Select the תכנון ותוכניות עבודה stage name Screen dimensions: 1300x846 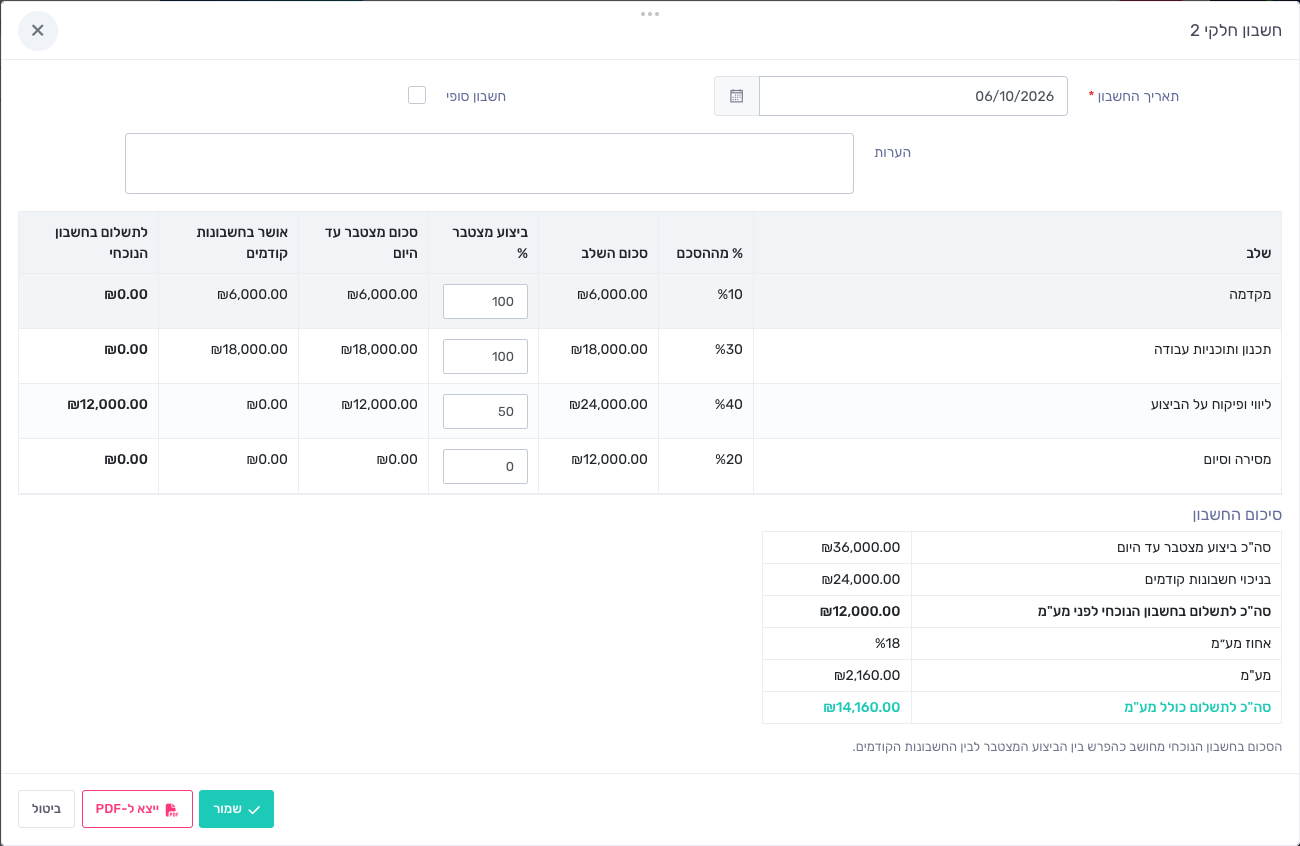tap(1213, 349)
